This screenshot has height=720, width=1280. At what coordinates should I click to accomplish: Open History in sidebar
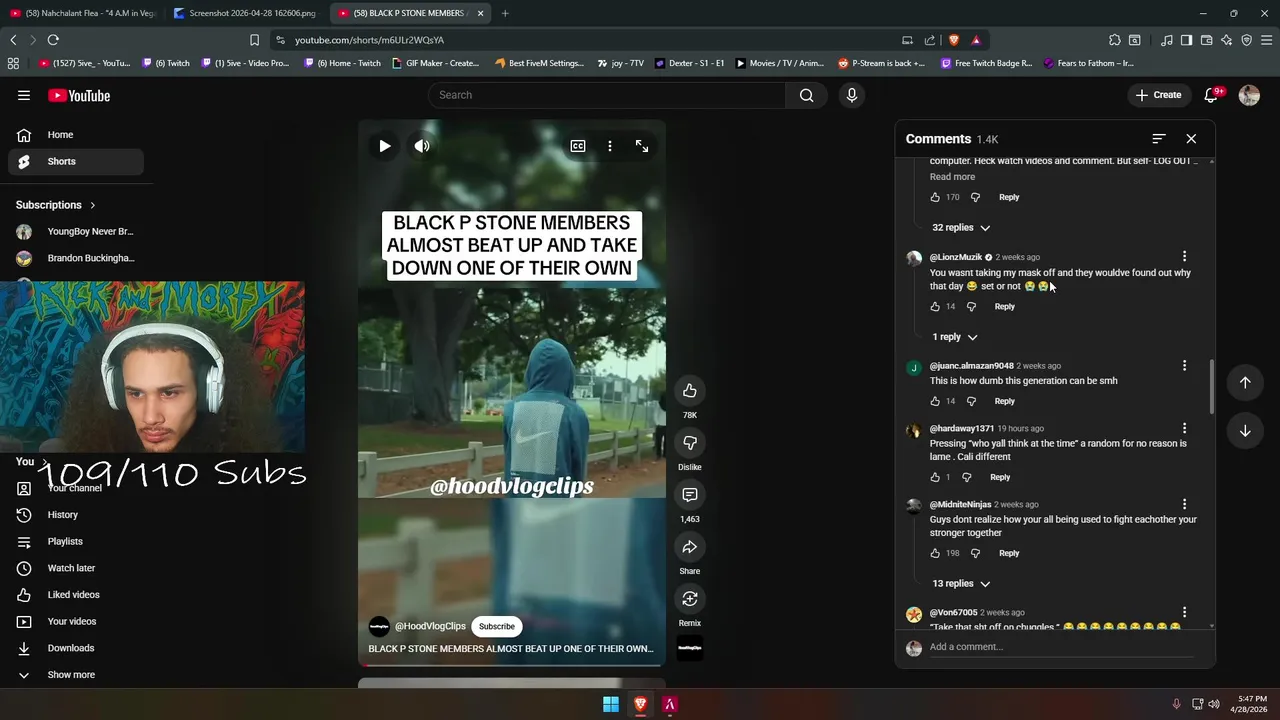[76, 515]
